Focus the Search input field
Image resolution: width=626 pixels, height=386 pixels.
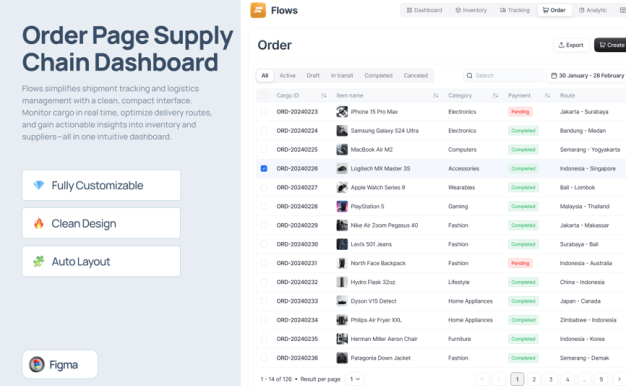pyautogui.click(x=503, y=75)
